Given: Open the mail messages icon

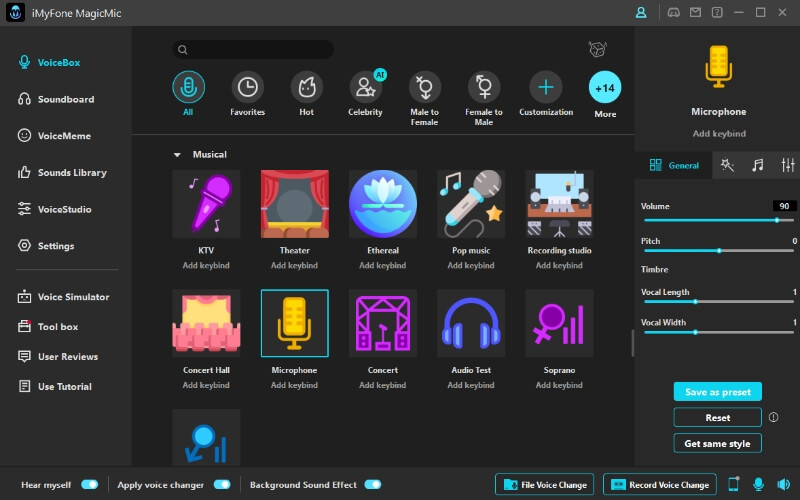Looking at the screenshot, I should click(x=695, y=12).
